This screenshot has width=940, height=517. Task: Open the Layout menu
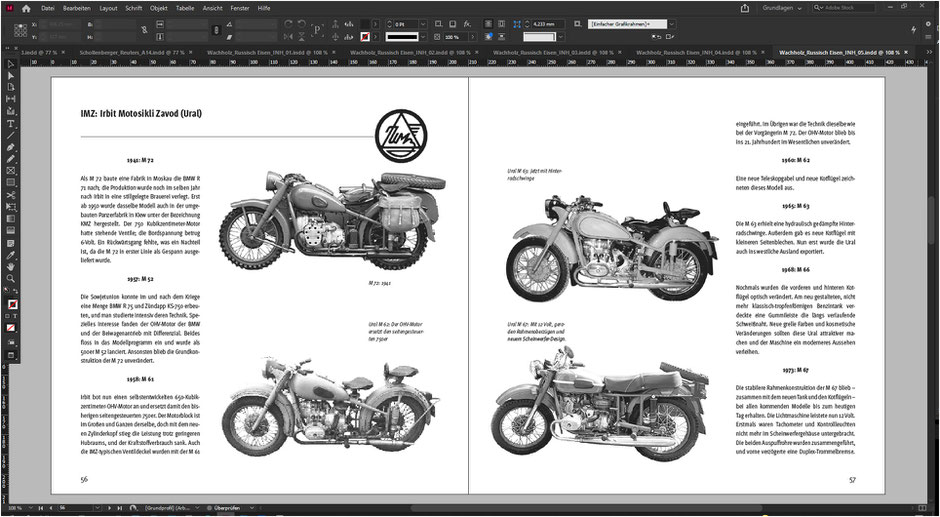109,8
